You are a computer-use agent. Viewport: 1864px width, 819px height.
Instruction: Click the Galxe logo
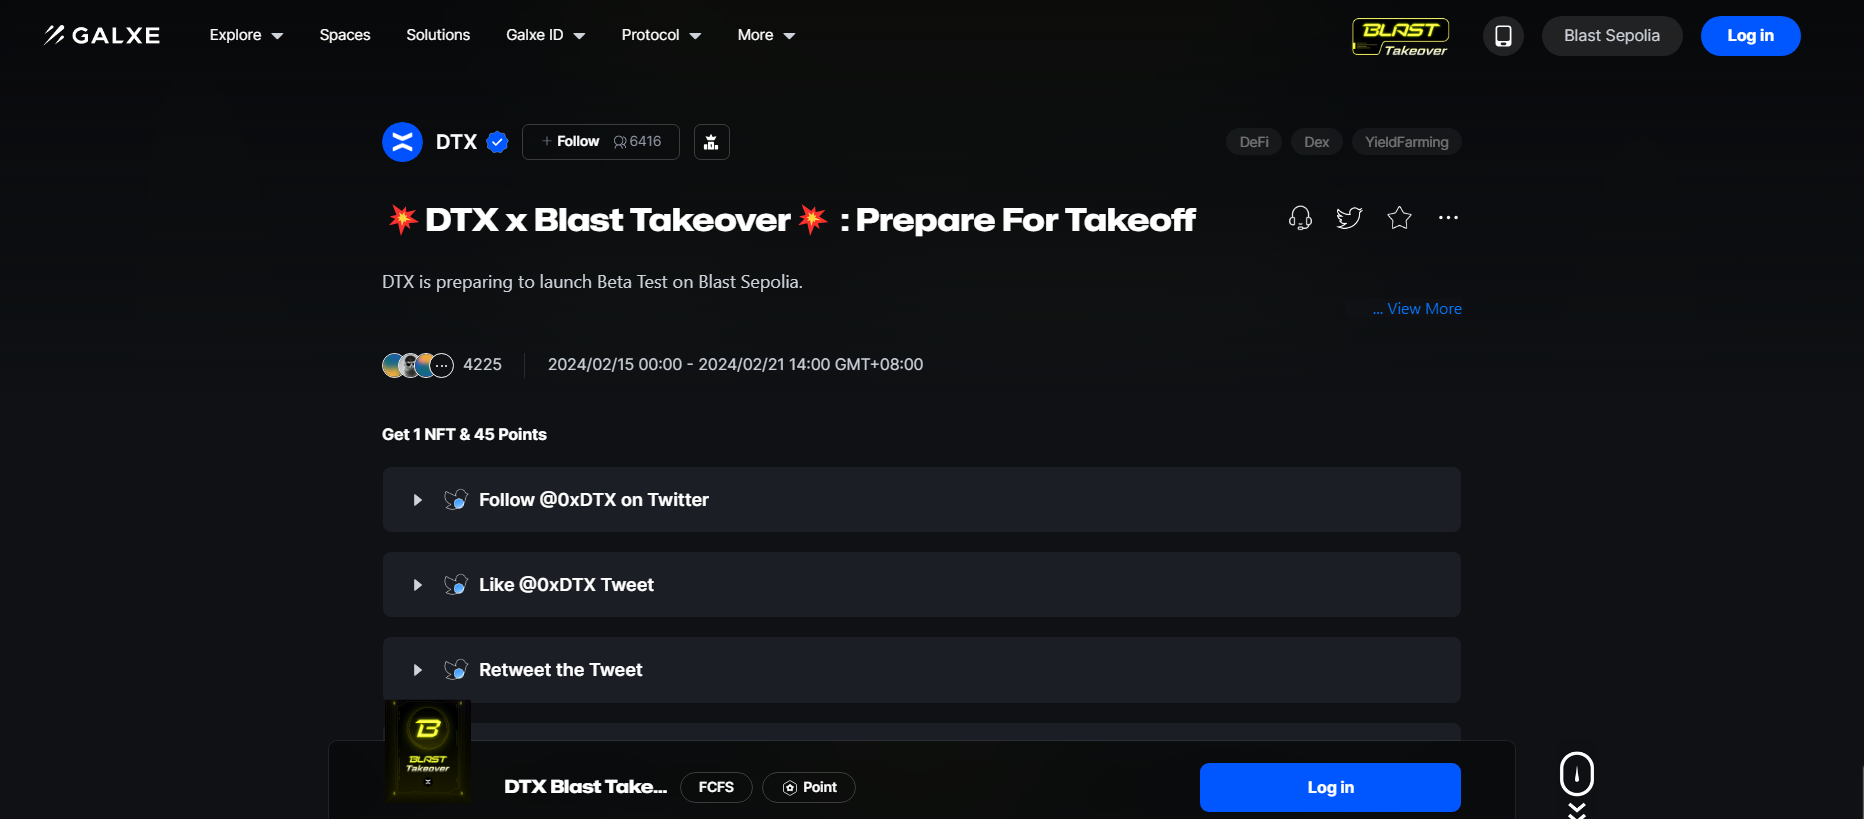click(102, 35)
